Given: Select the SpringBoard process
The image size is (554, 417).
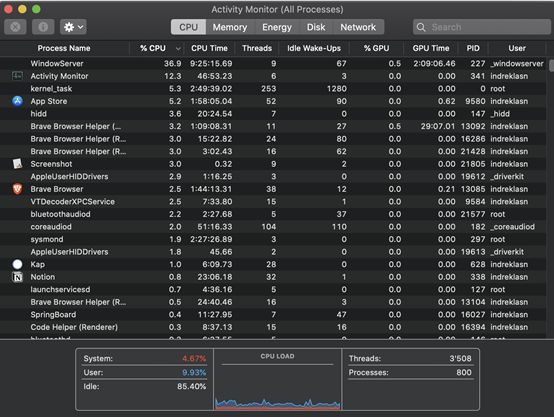Looking at the screenshot, I should 273,315.
